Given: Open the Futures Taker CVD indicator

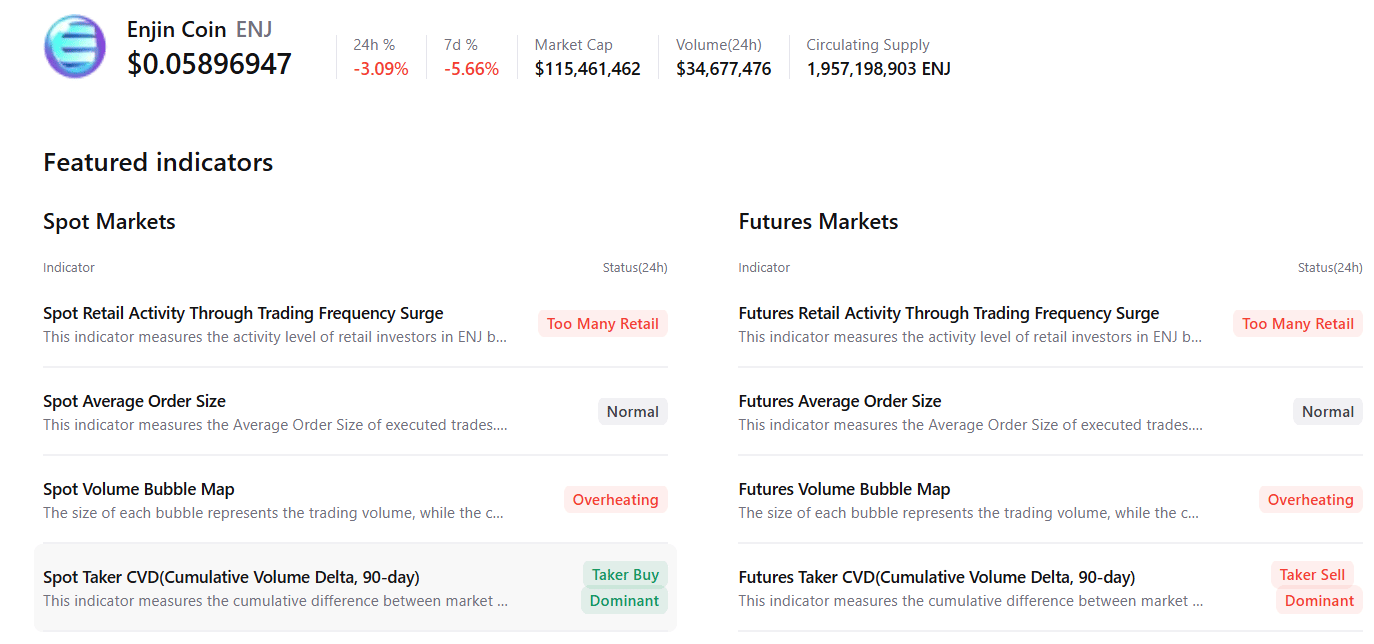Looking at the screenshot, I should tap(936, 578).
